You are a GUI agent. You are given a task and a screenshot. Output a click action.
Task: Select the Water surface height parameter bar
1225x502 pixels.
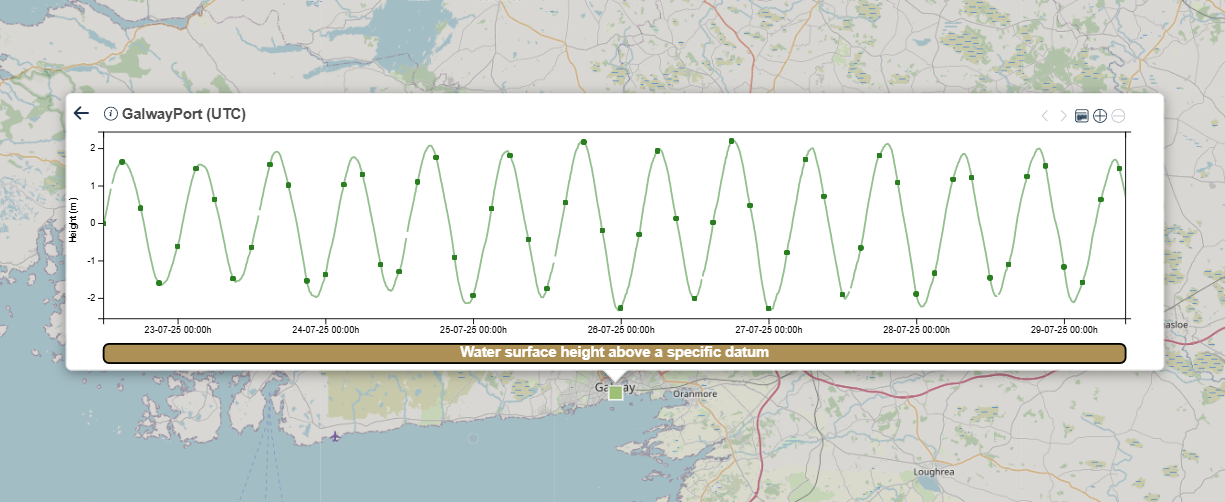614,353
